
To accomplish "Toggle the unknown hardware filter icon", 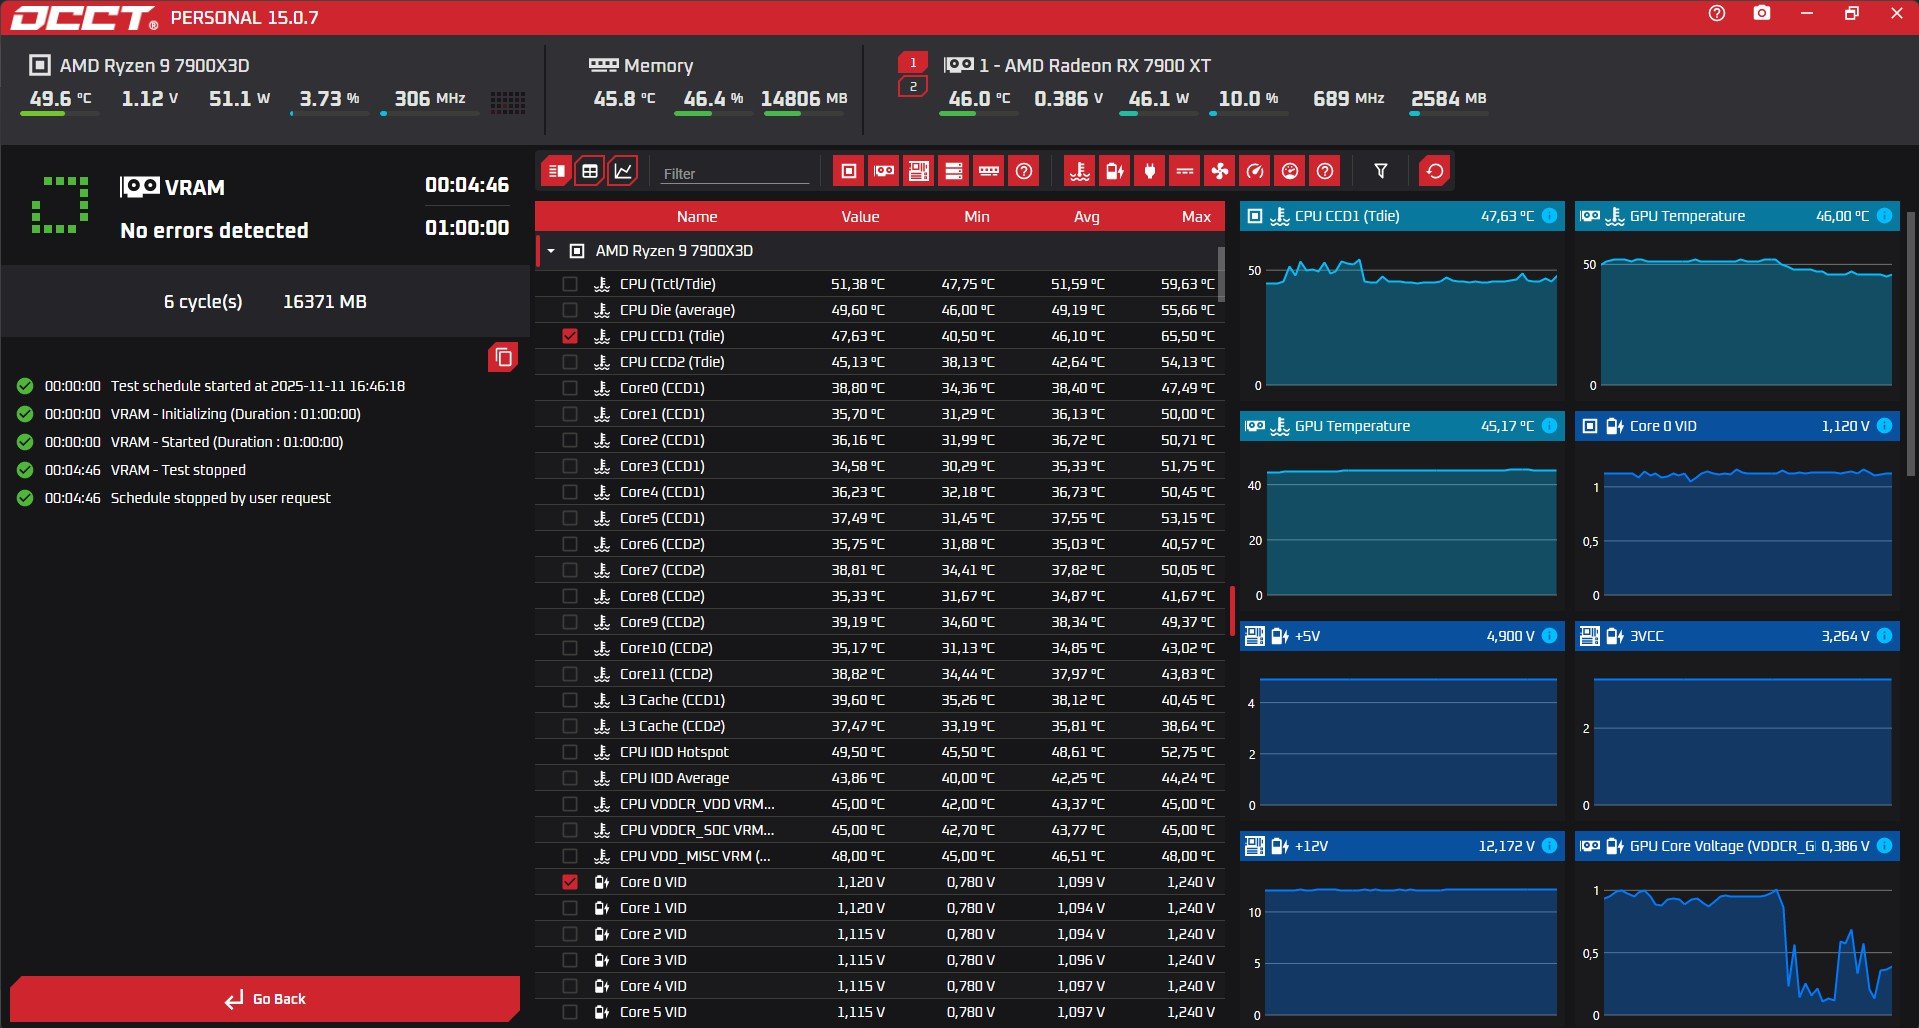I will point(1024,171).
